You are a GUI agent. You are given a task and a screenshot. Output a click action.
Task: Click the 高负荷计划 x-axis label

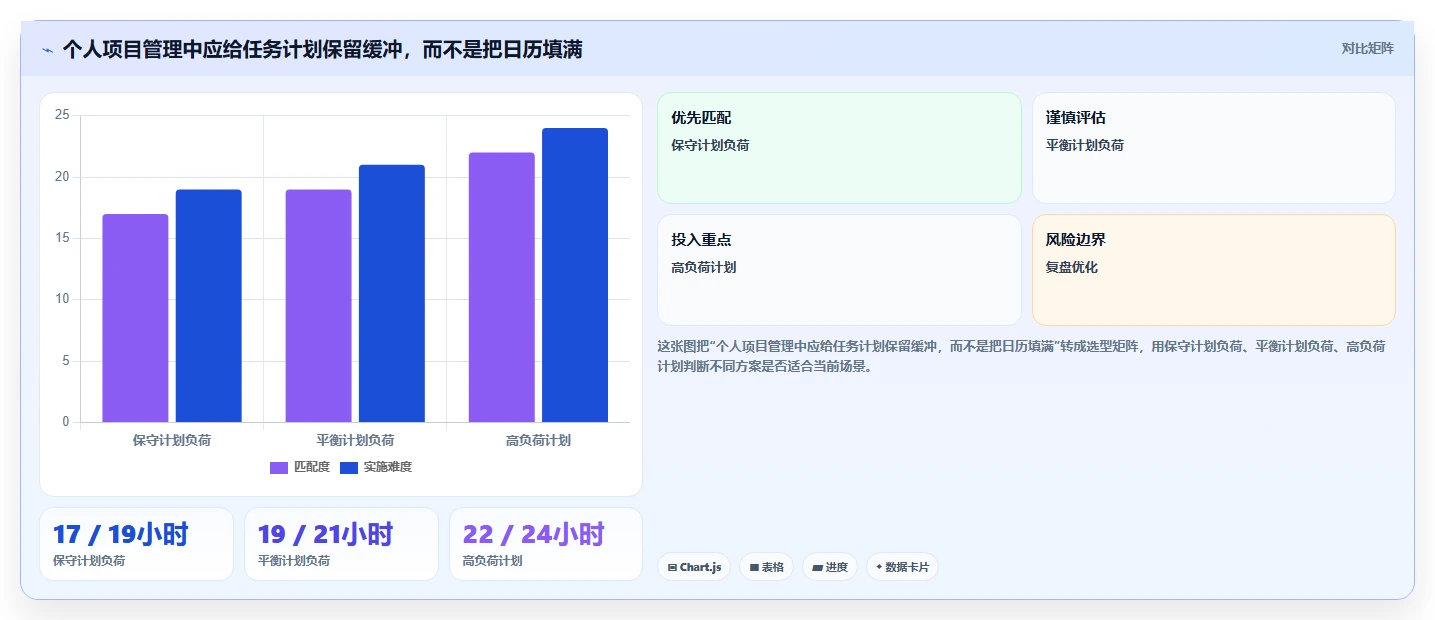538,440
